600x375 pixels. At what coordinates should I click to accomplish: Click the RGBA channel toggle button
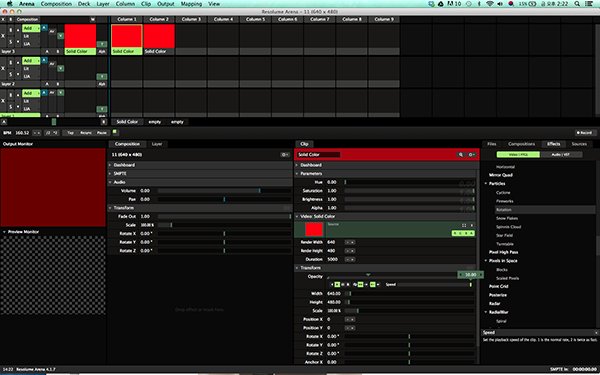tap(463, 233)
